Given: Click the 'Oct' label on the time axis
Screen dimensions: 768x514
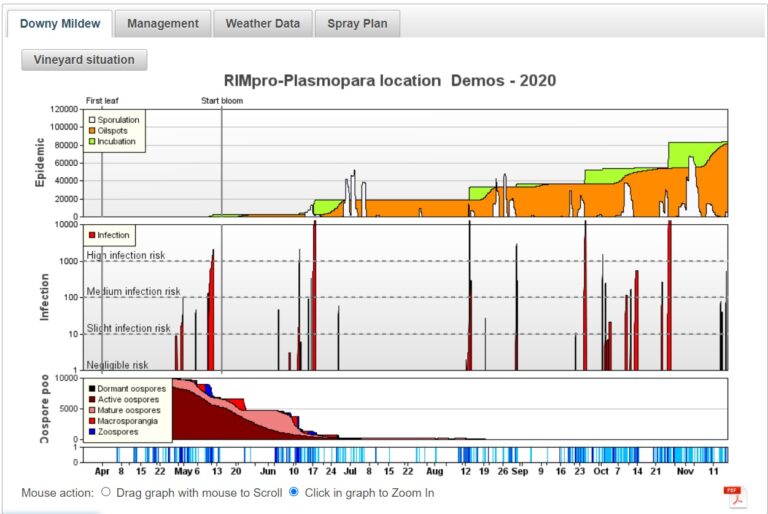Looking at the screenshot, I should click(600, 471).
